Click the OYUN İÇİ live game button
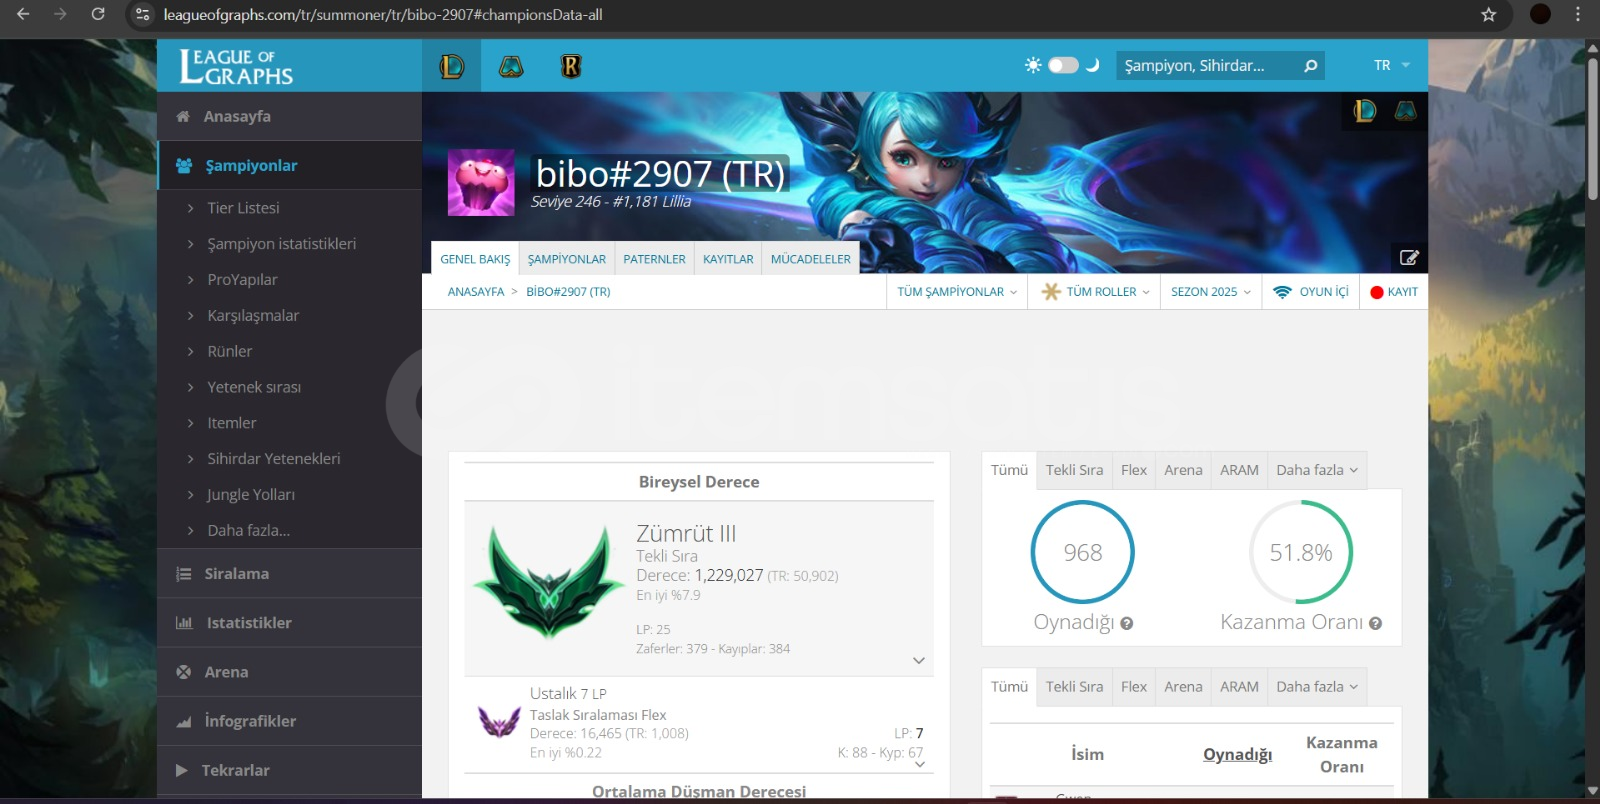The height and width of the screenshot is (804, 1600). tap(1311, 292)
